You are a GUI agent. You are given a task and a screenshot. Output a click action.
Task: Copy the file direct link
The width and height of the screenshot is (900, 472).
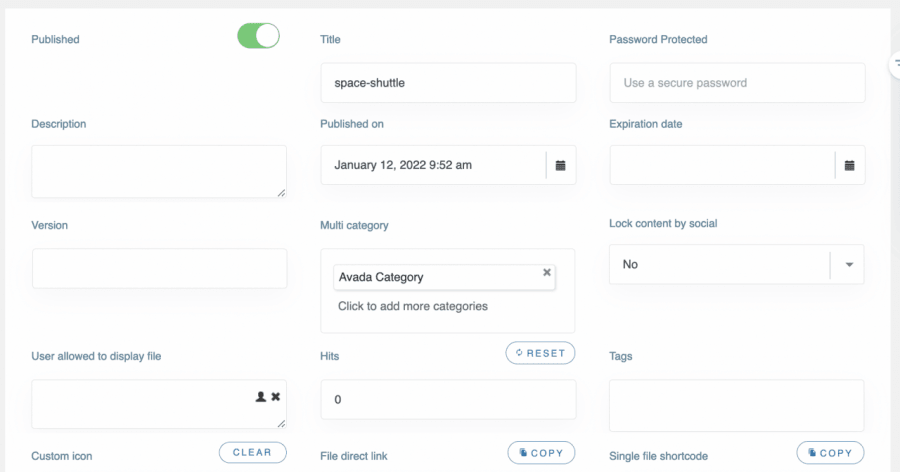click(x=541, y=453)
